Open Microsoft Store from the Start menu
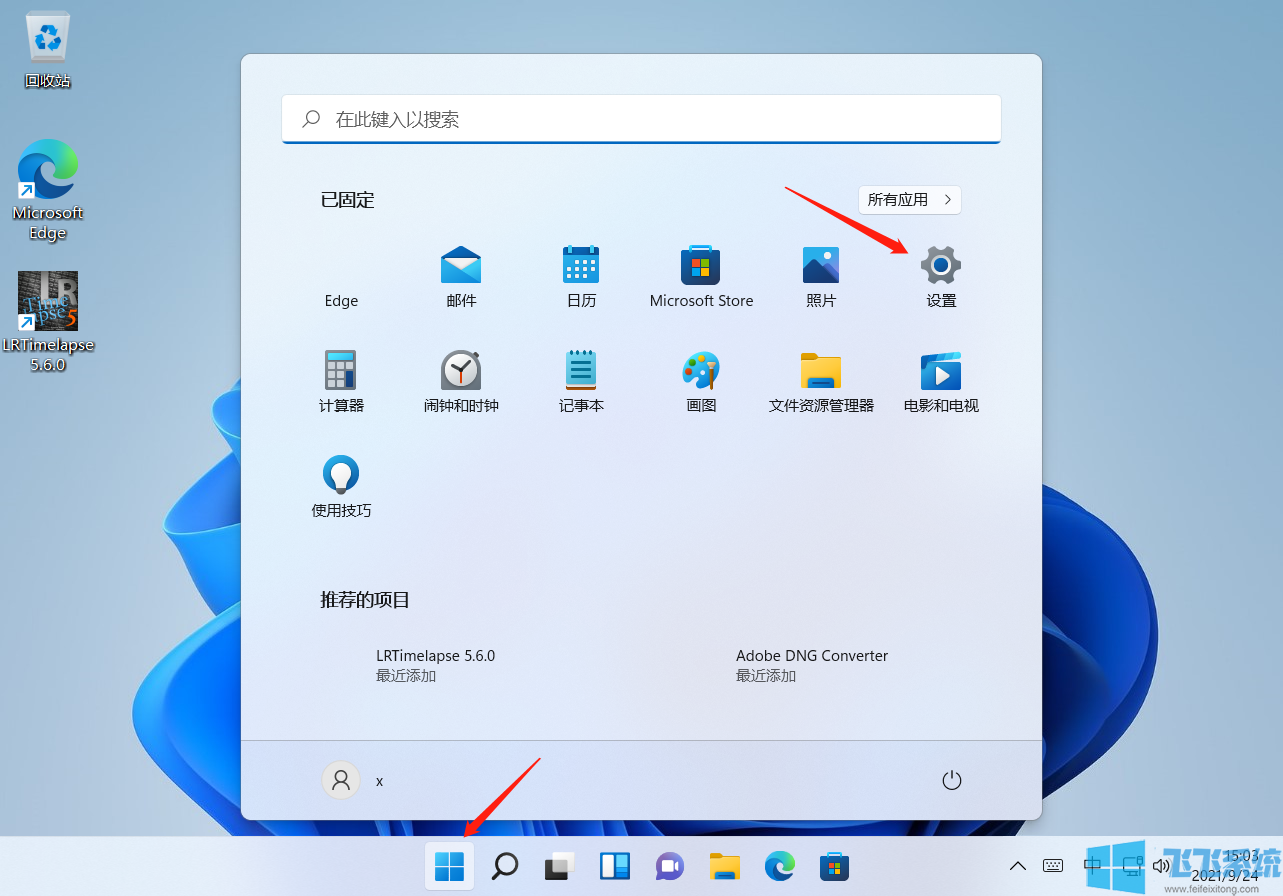Image resolution: width=1283 pixels, height=896 pixels. [x=700, y=276]
